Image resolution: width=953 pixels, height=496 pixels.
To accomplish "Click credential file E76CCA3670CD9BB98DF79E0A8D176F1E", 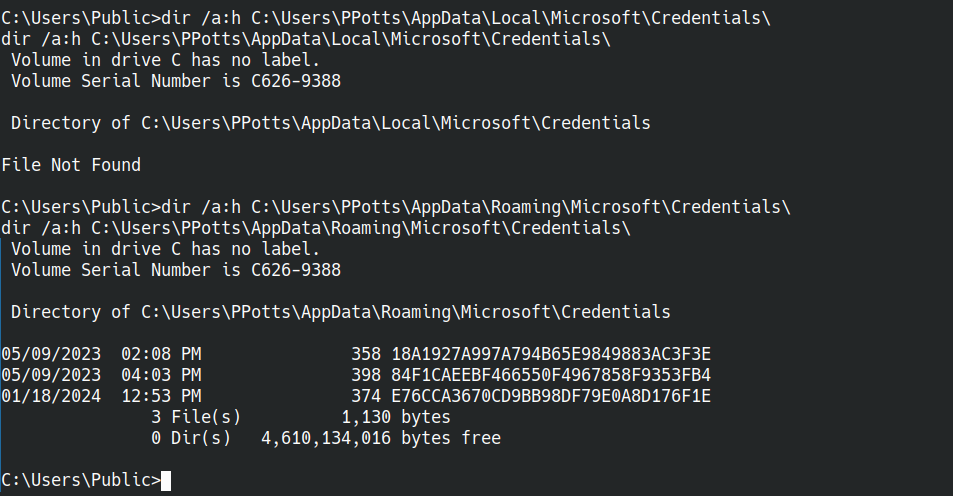I will 551,396.
